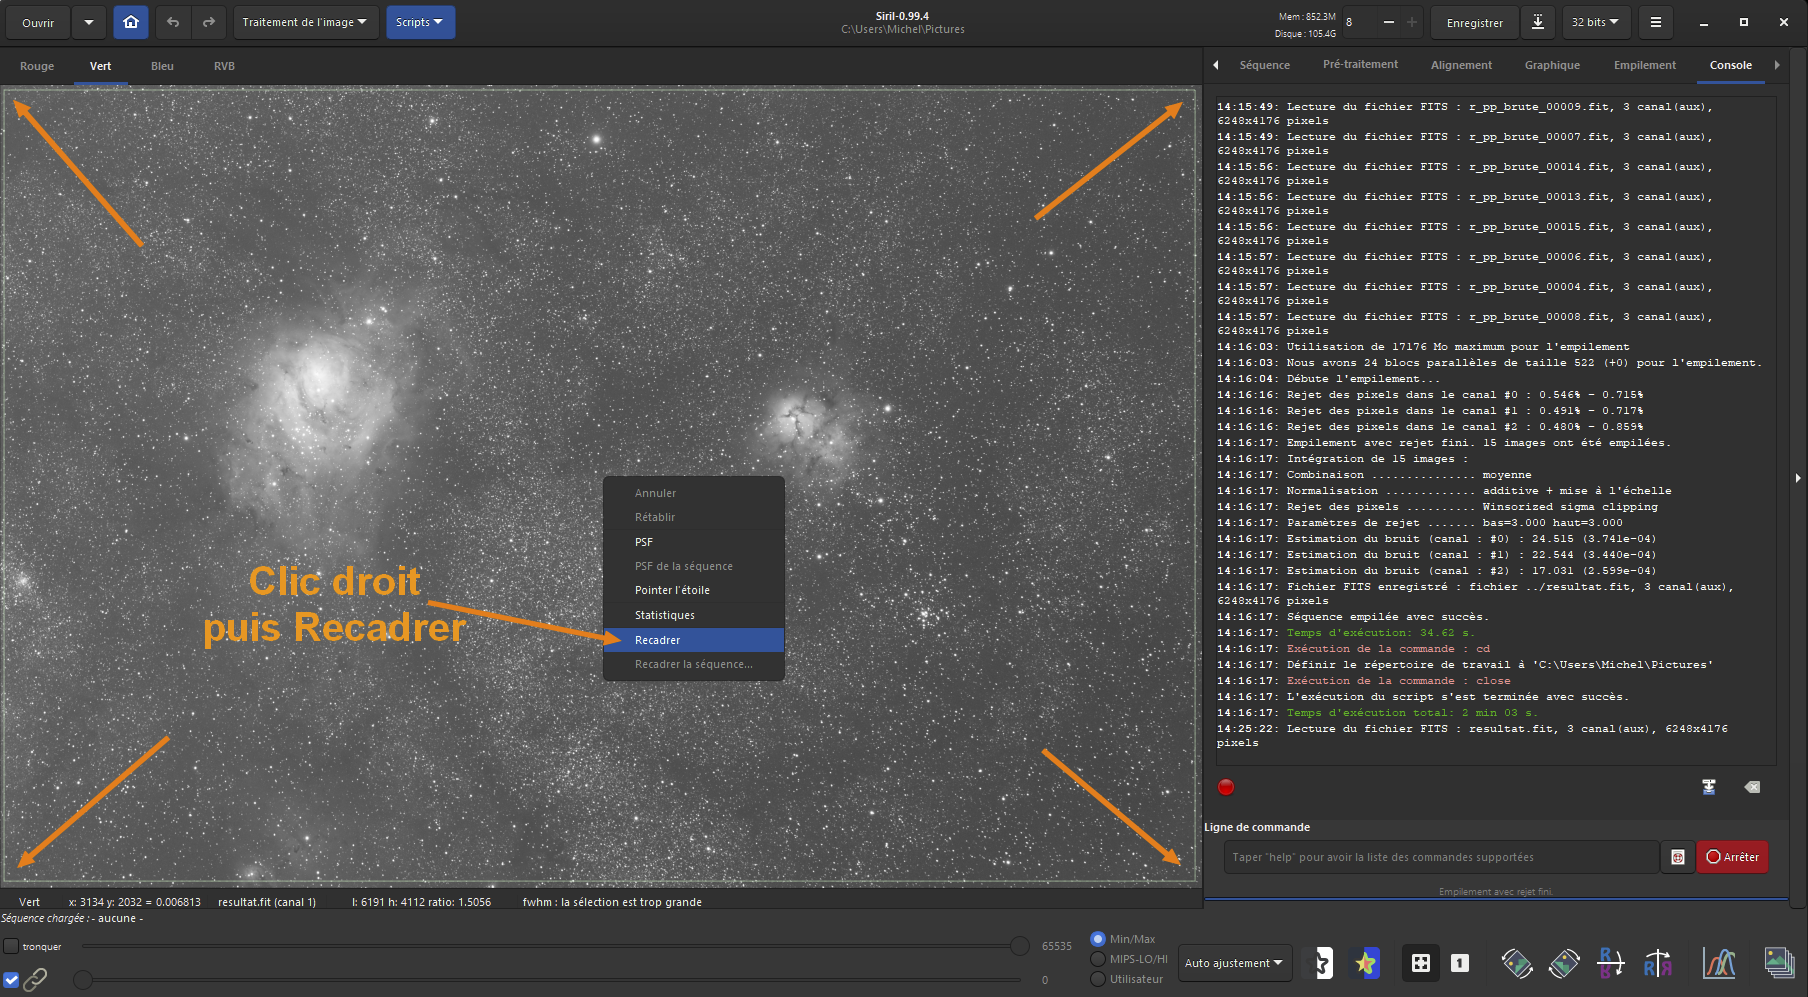Screen dimensions: 1808x997
Task: Choose Statistiques in the context menu
Action: pos(694,615)
